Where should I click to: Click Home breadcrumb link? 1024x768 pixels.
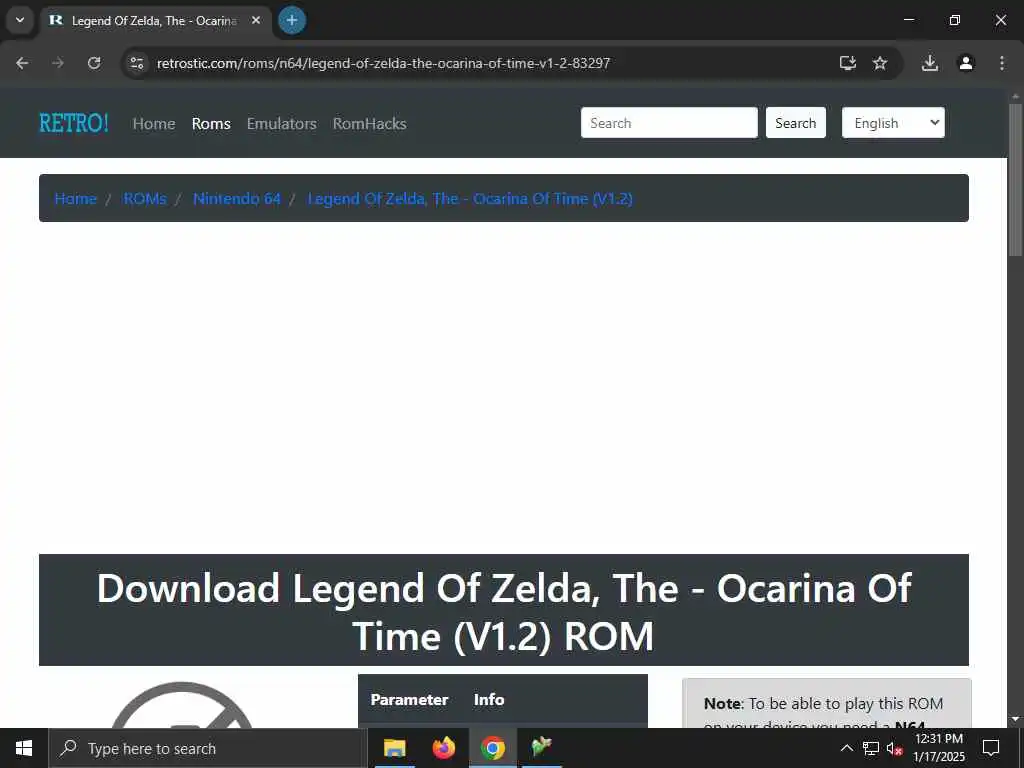click(76, 199)
